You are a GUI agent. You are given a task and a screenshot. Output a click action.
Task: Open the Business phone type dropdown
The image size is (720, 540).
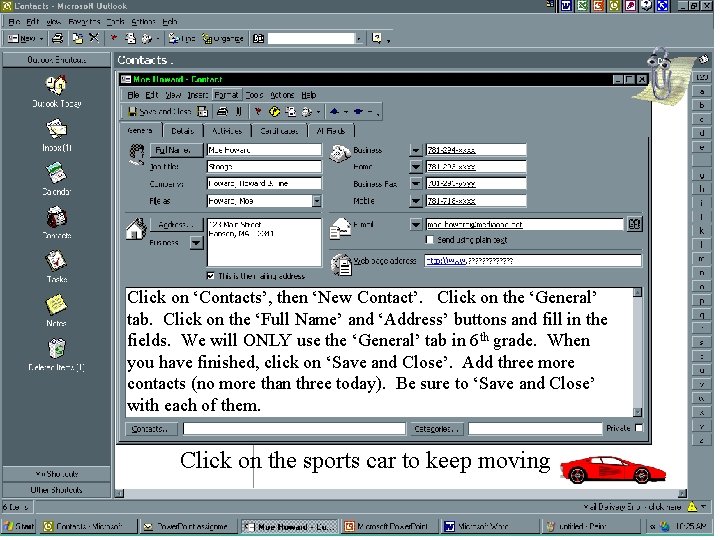[416, 151]
